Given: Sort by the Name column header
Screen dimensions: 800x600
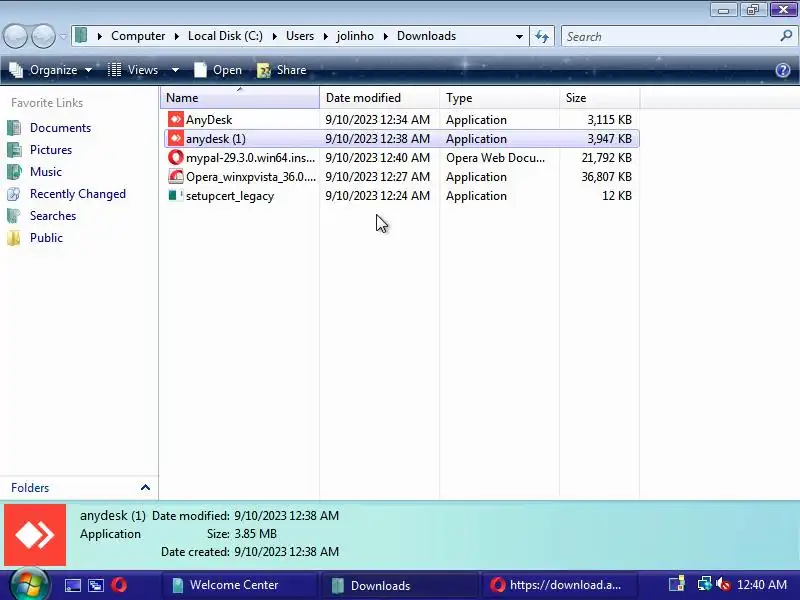Looking at the screenshot, I should pyautogui.click(x=240, y=97).
